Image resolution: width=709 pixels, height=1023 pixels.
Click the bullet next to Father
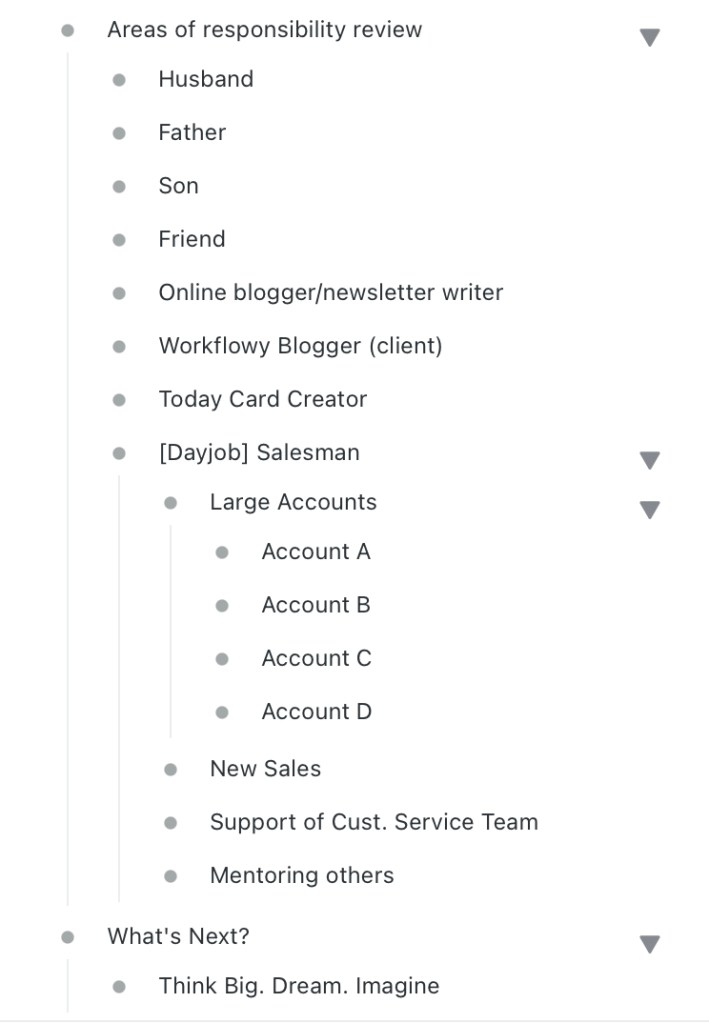[x=119, y=133]
